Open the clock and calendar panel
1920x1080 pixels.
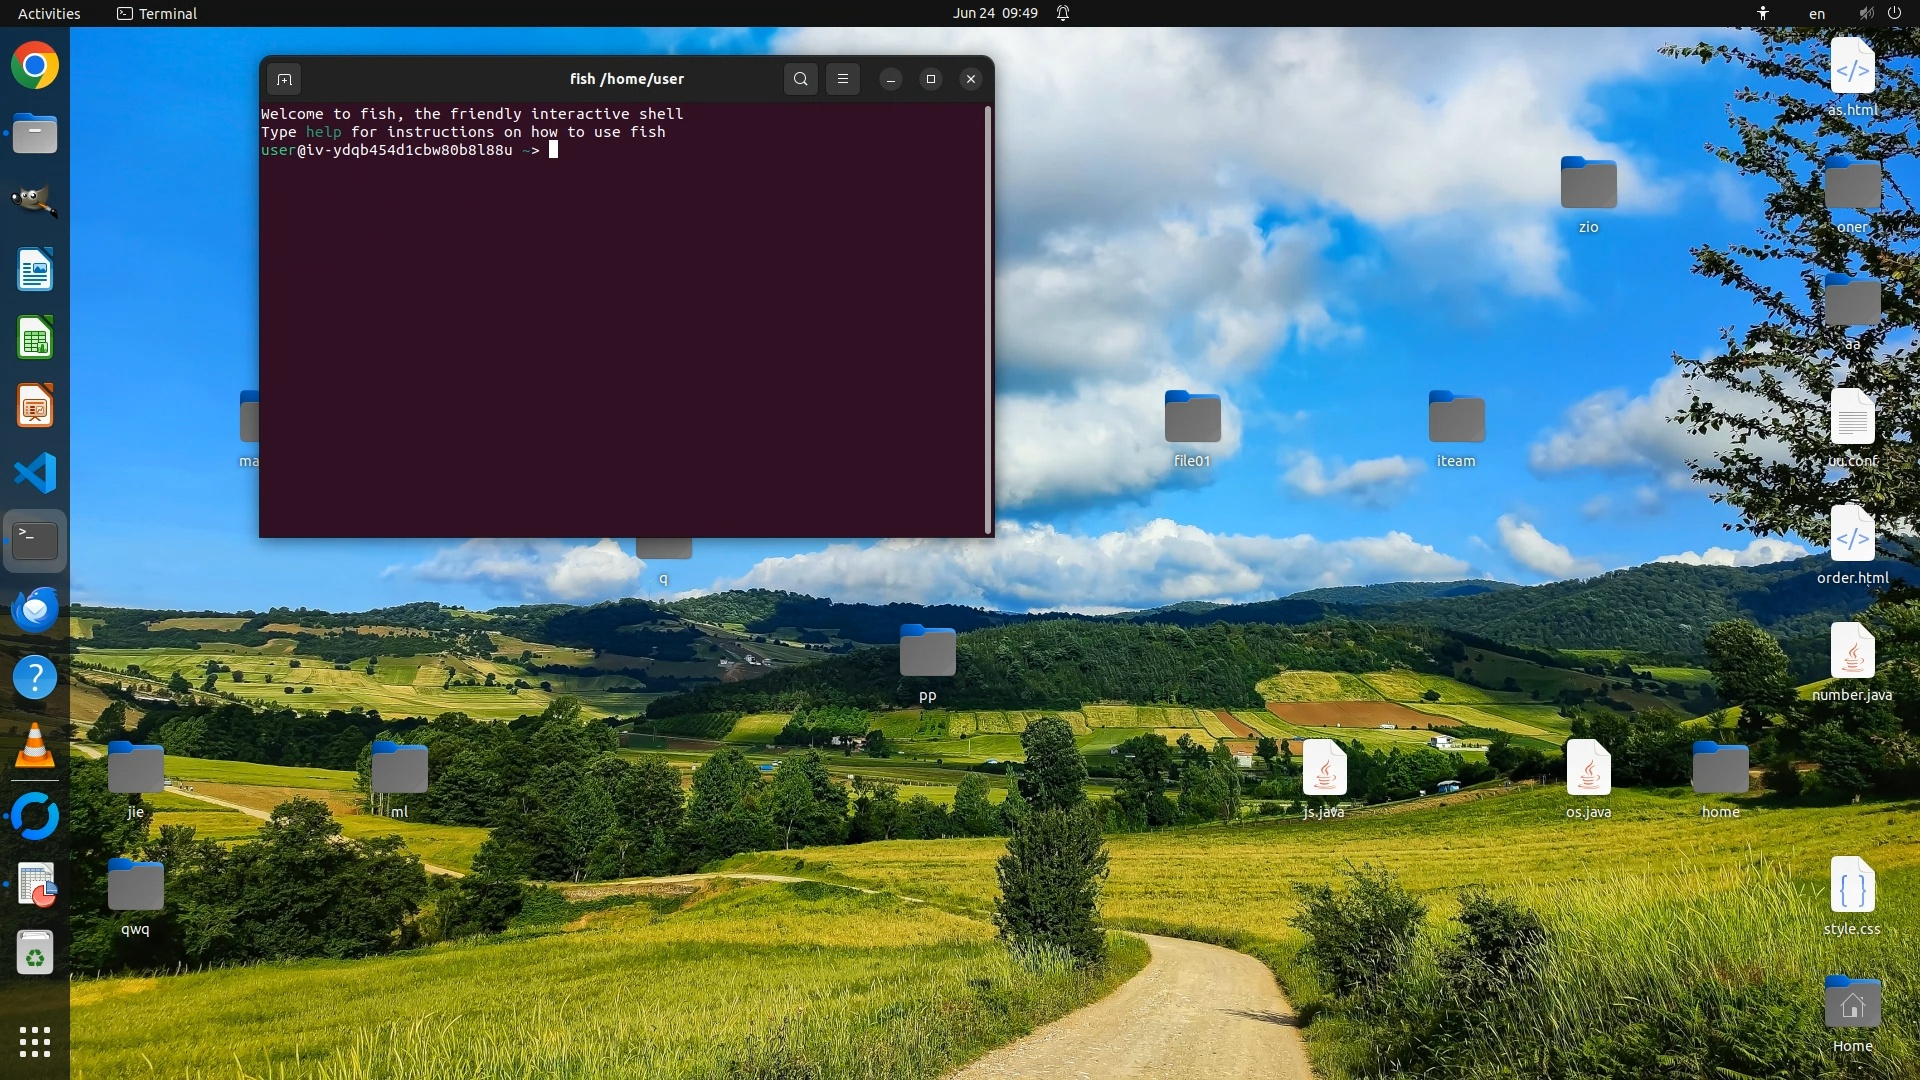click(995, 13)
